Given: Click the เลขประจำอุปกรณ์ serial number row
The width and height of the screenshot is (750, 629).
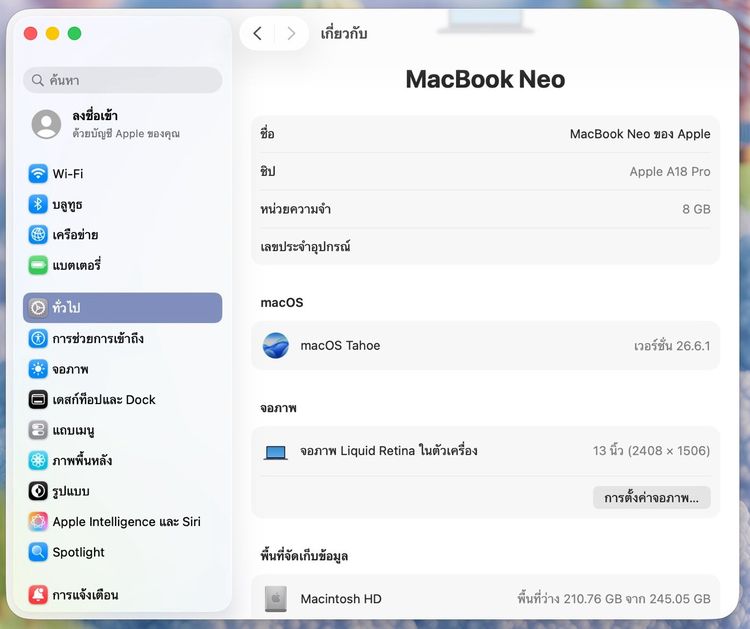Looking at the screenshot, I should tap(485, 246).
